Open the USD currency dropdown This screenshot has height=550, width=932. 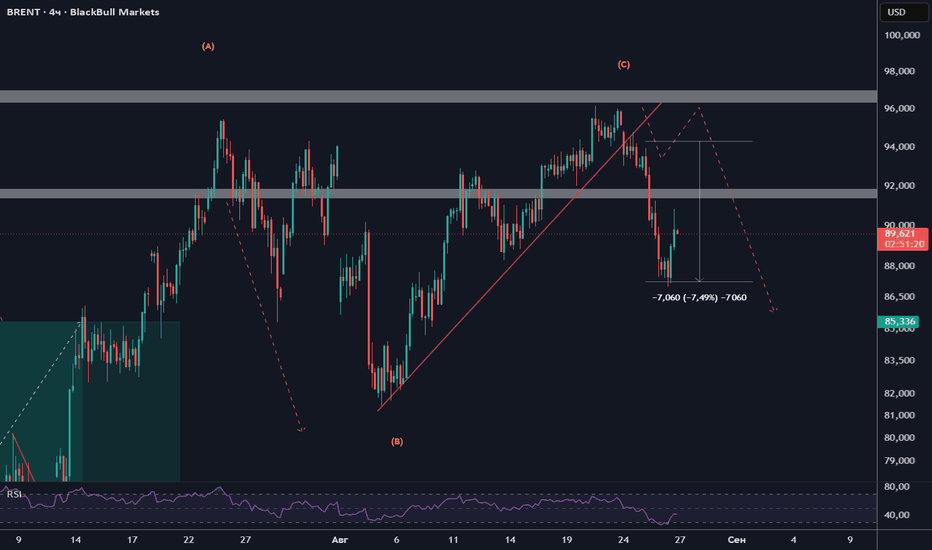coord(904,12)
